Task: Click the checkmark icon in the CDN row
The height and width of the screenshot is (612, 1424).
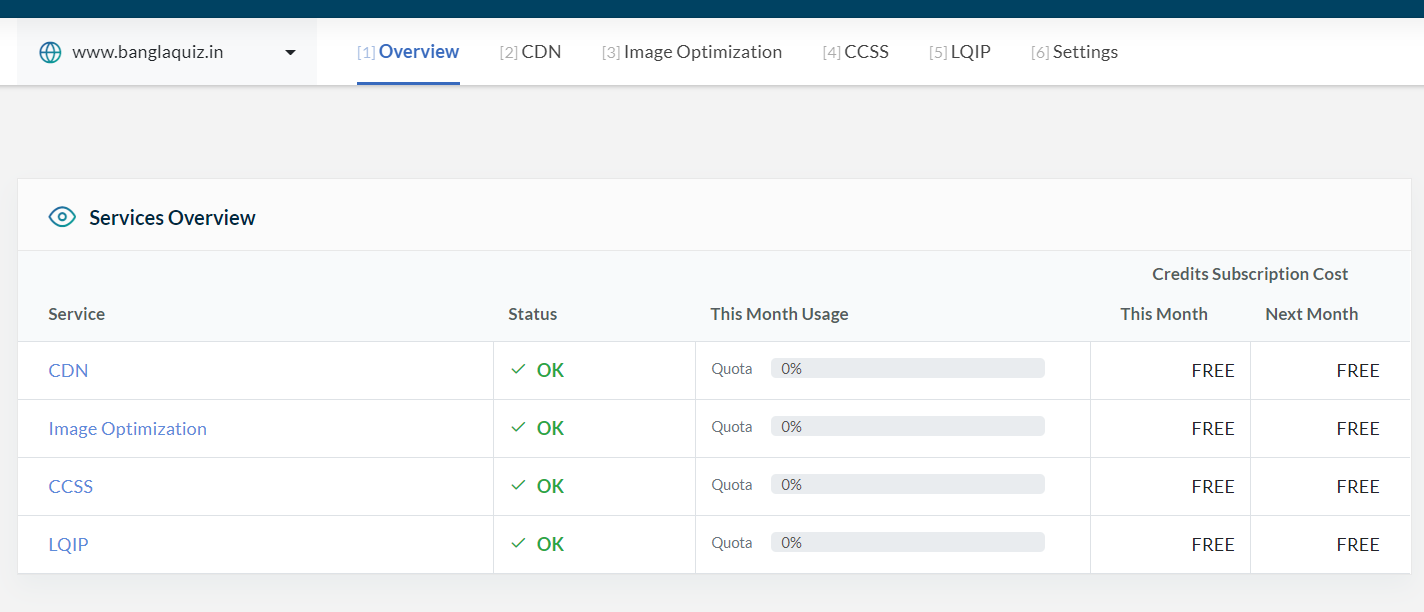Action: [518, 369]
